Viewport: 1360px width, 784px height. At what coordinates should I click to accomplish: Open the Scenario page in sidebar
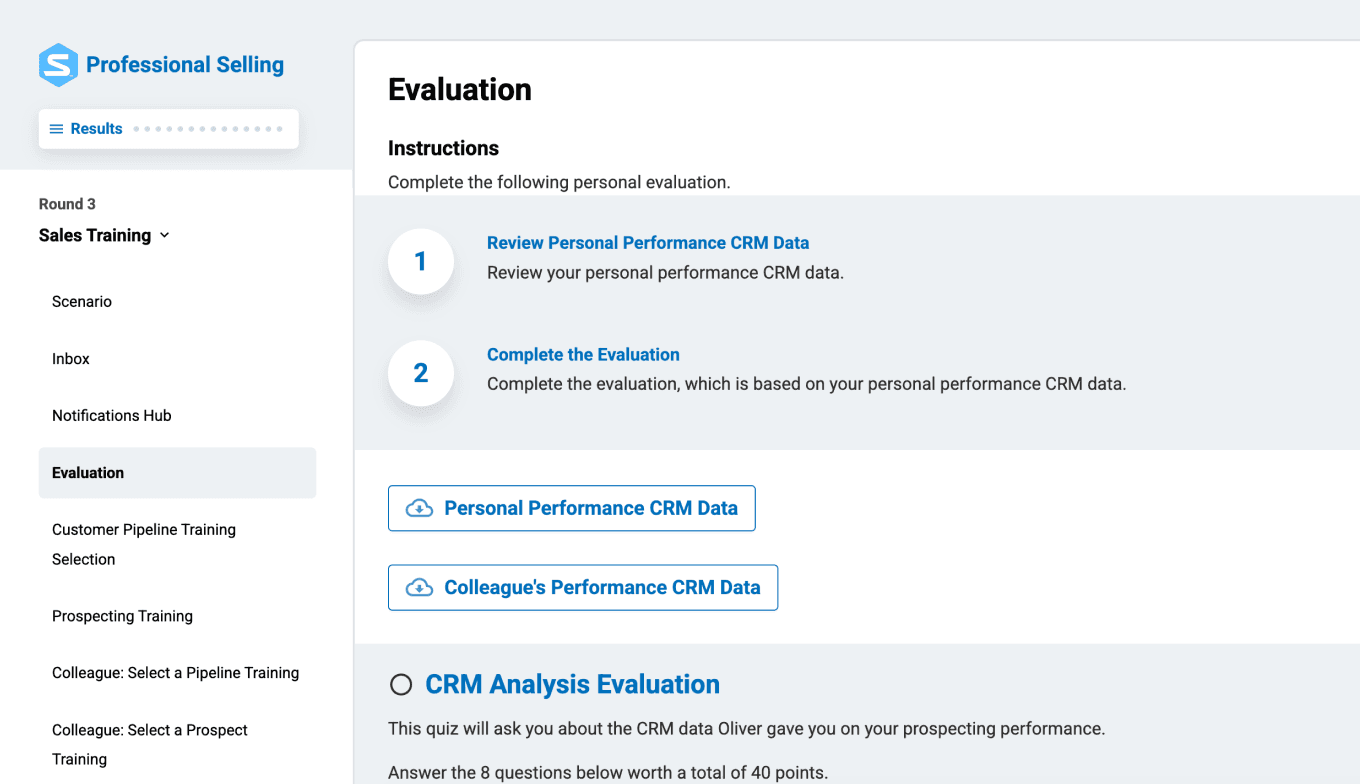(82, 302)
